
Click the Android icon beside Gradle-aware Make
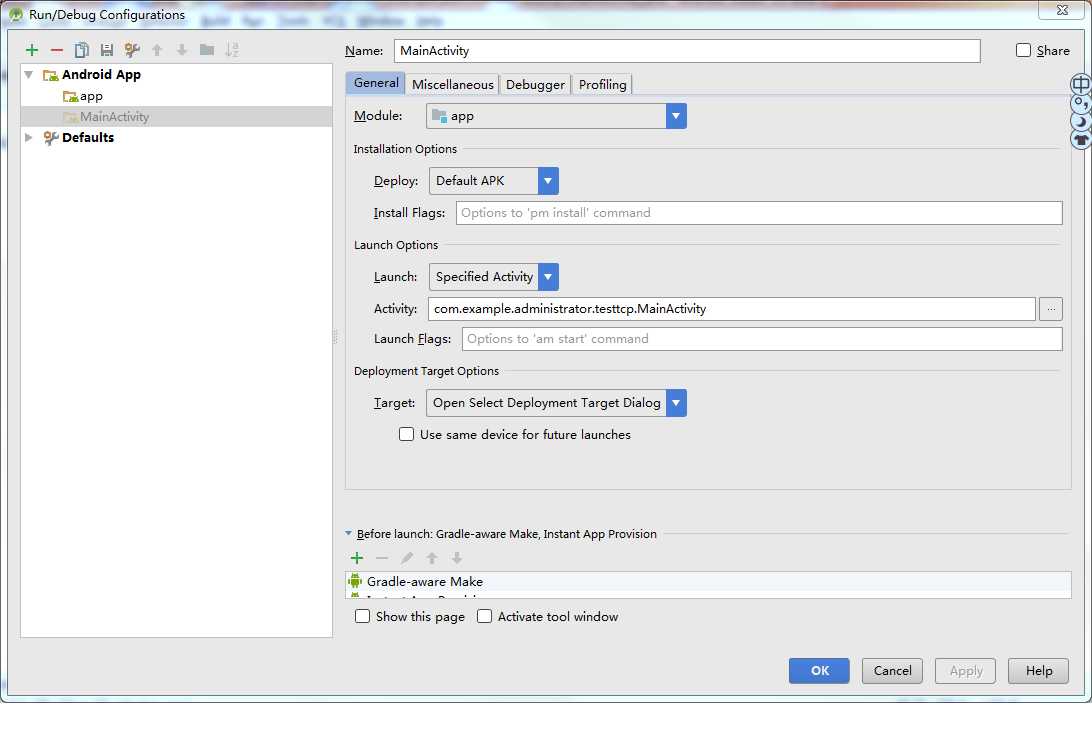355,581
